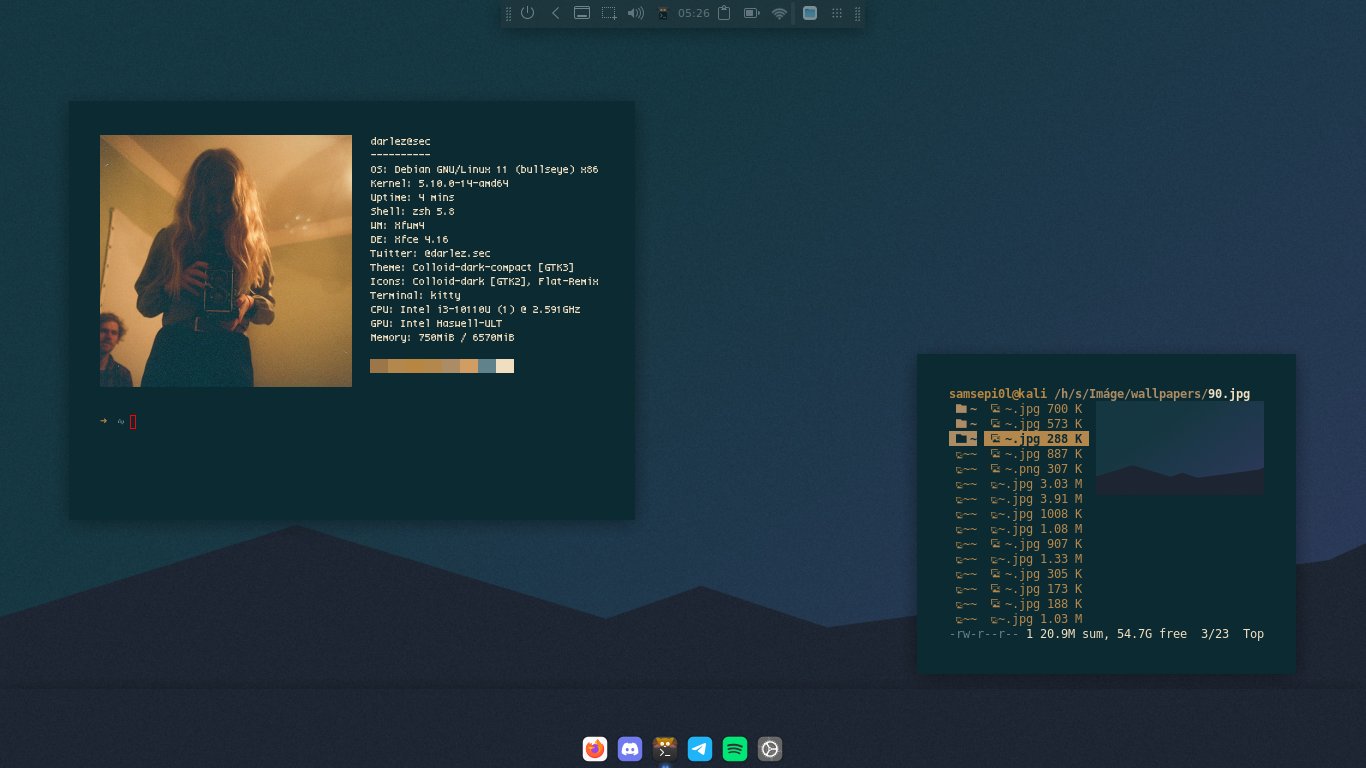
Task: Click the 90.jpg preview thumbnail
Action: [1179, 447]
